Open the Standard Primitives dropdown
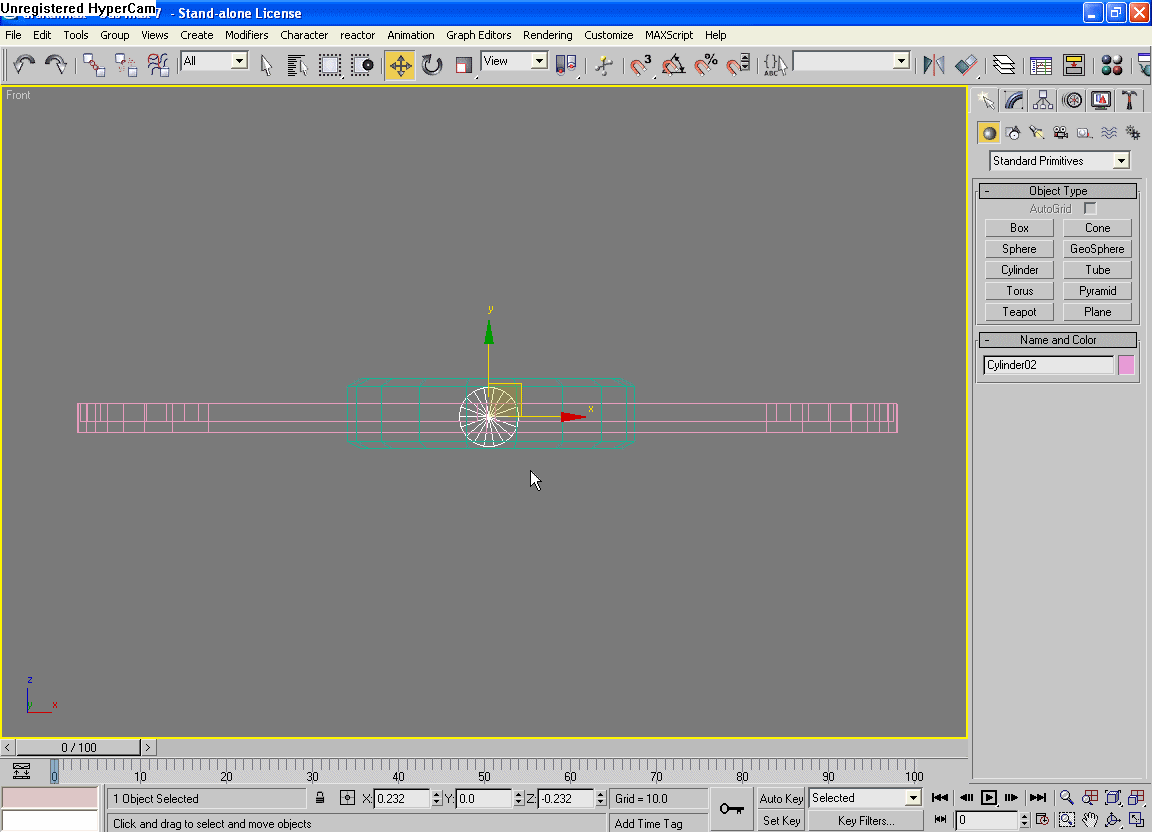The height and width of the screenshot is (832, 1152). click(x=1121, y=161)
